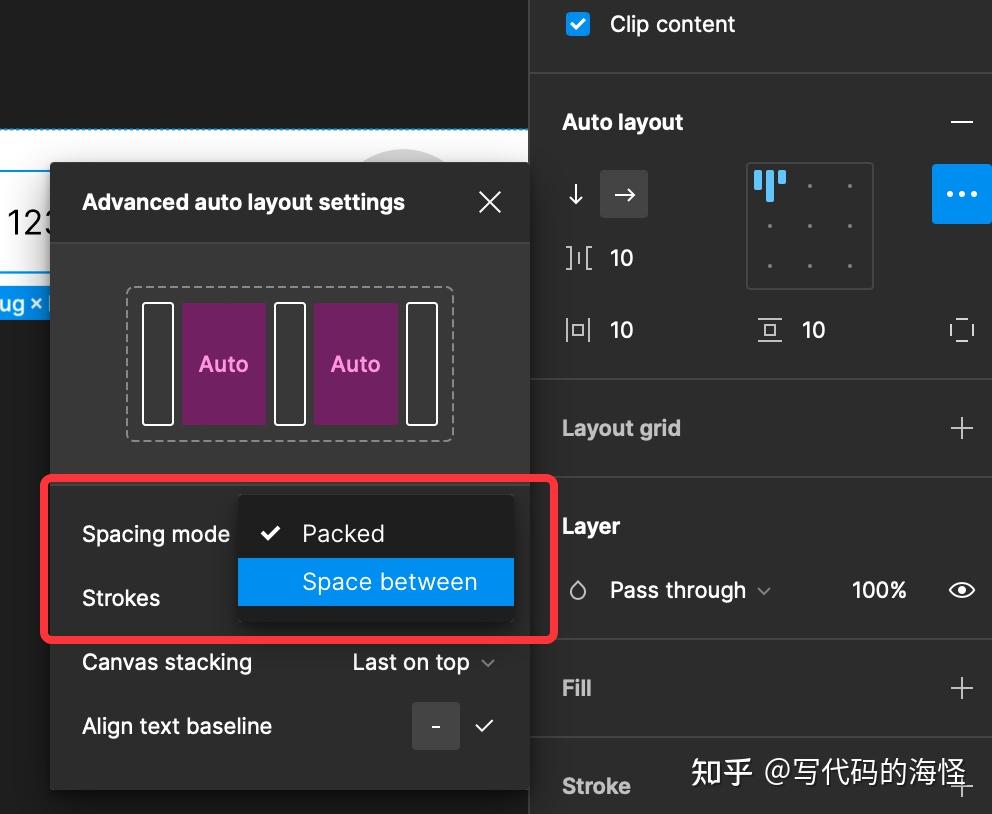Enable align text baseline checkmark

484,726
